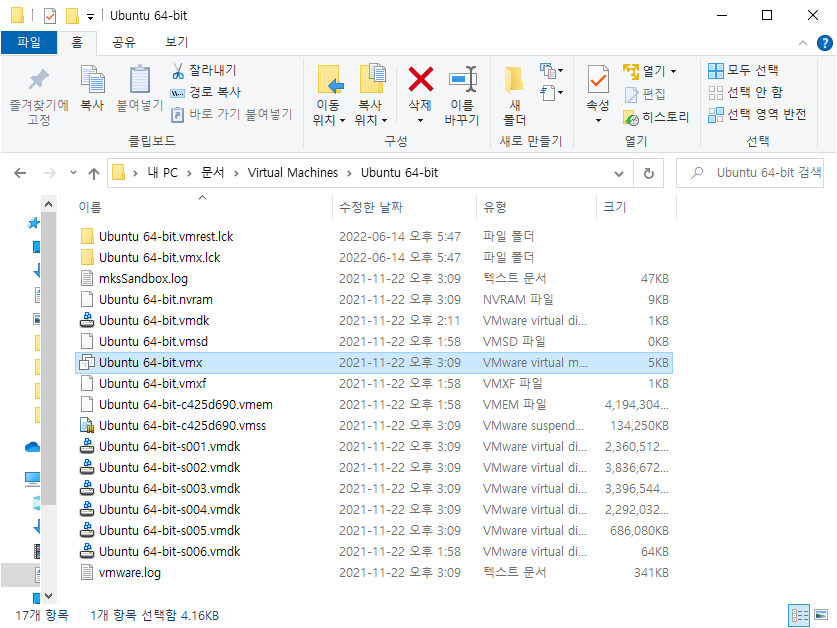Edit the file with 편집
The height and width of the screenshot is (628, 837).
pyautogui.click(x=645, y=95)
